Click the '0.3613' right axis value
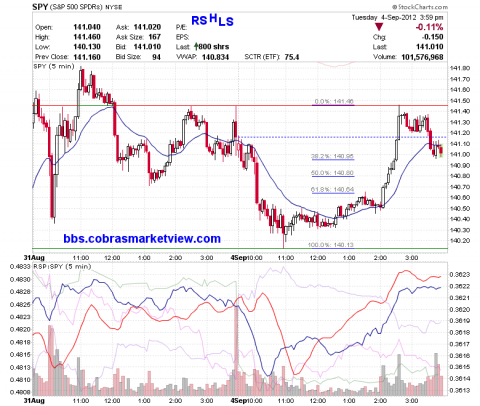480x406 pixels. [460, 390]
